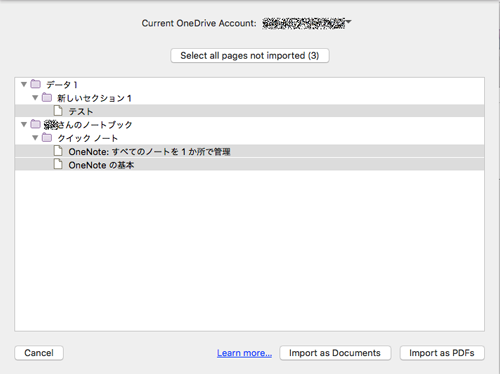Select OneNote: すべてのノートを 1 か所で管理 row

(x=249, y=151)
